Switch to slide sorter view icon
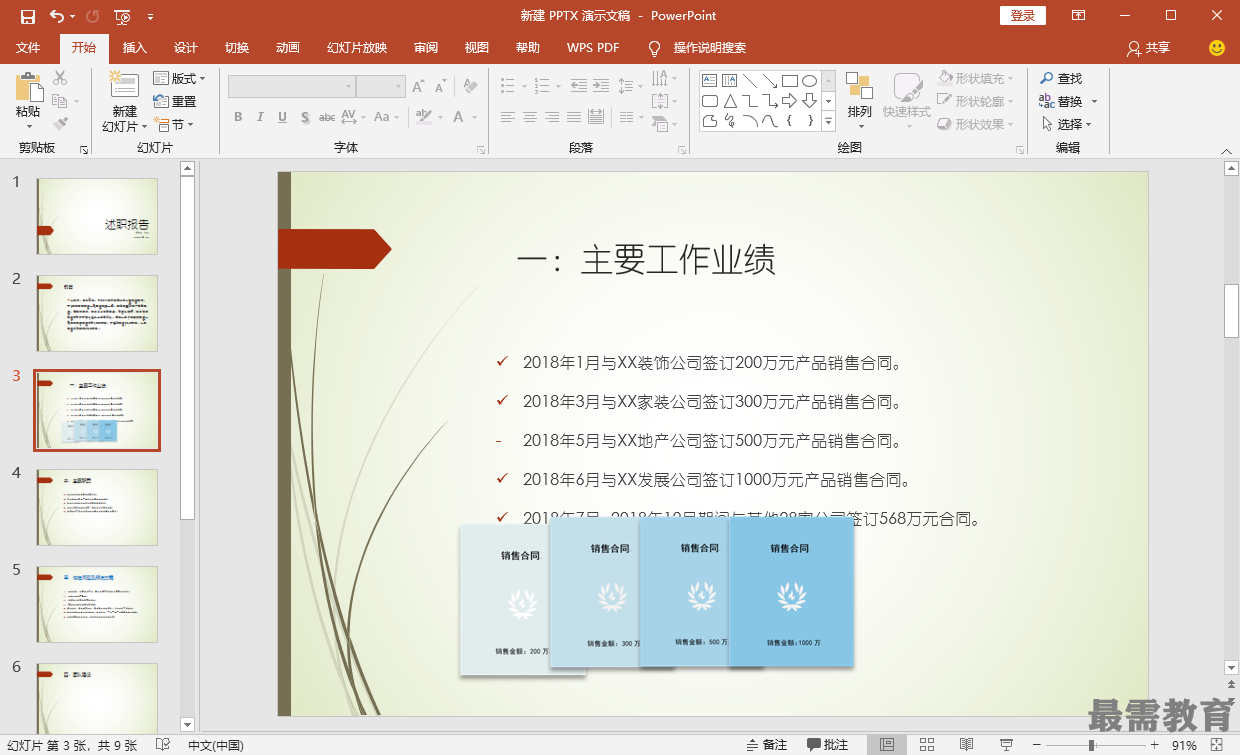This screenshot has width=1240, height=755. 927,745
